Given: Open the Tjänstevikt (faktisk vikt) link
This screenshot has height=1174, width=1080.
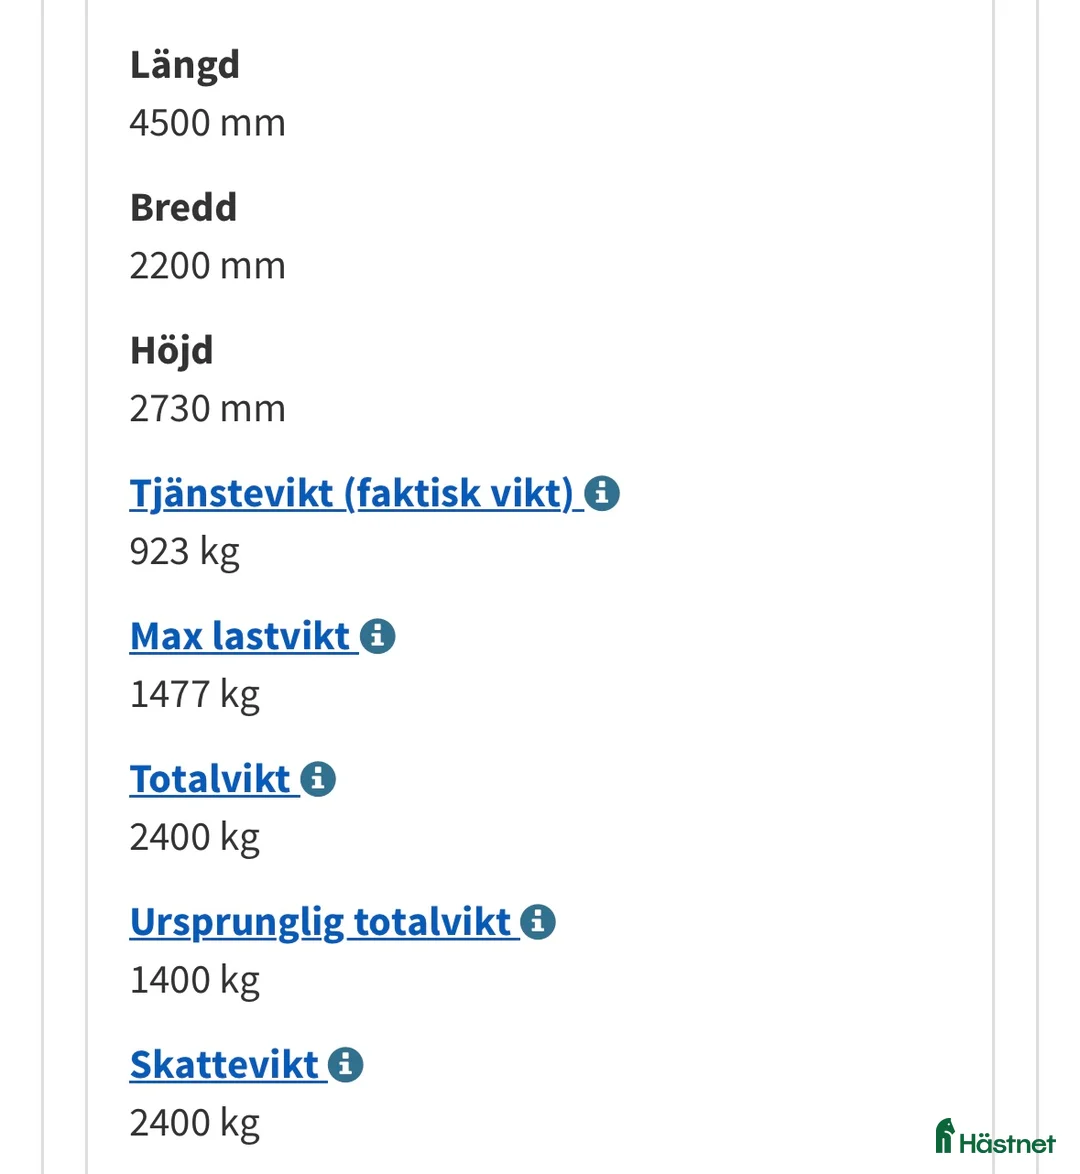Looking at the screenshot, I should click(352, 492).
